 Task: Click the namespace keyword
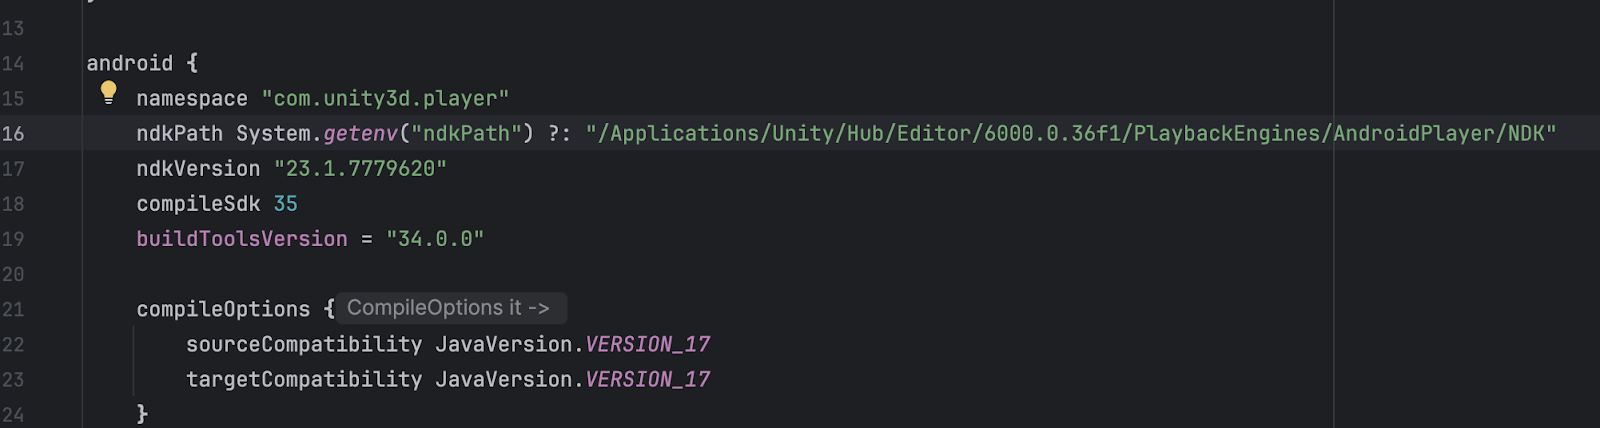(x=192, y=99)
